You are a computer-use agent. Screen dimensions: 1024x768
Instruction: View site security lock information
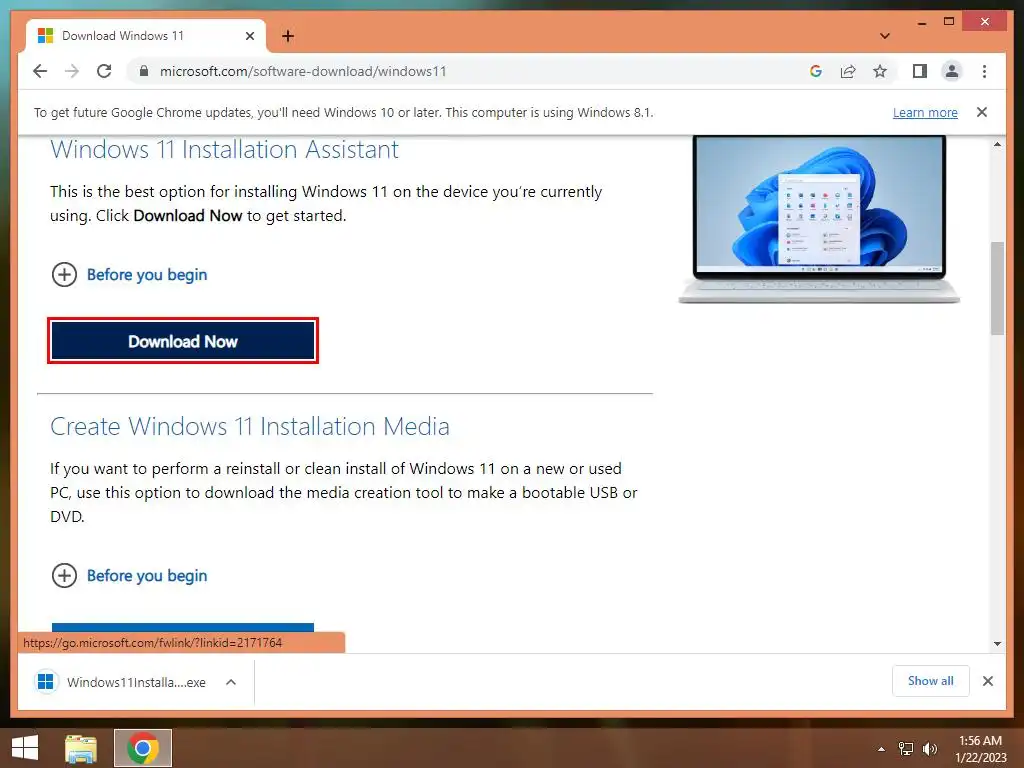pyautogui.click(x=144, y=71)
